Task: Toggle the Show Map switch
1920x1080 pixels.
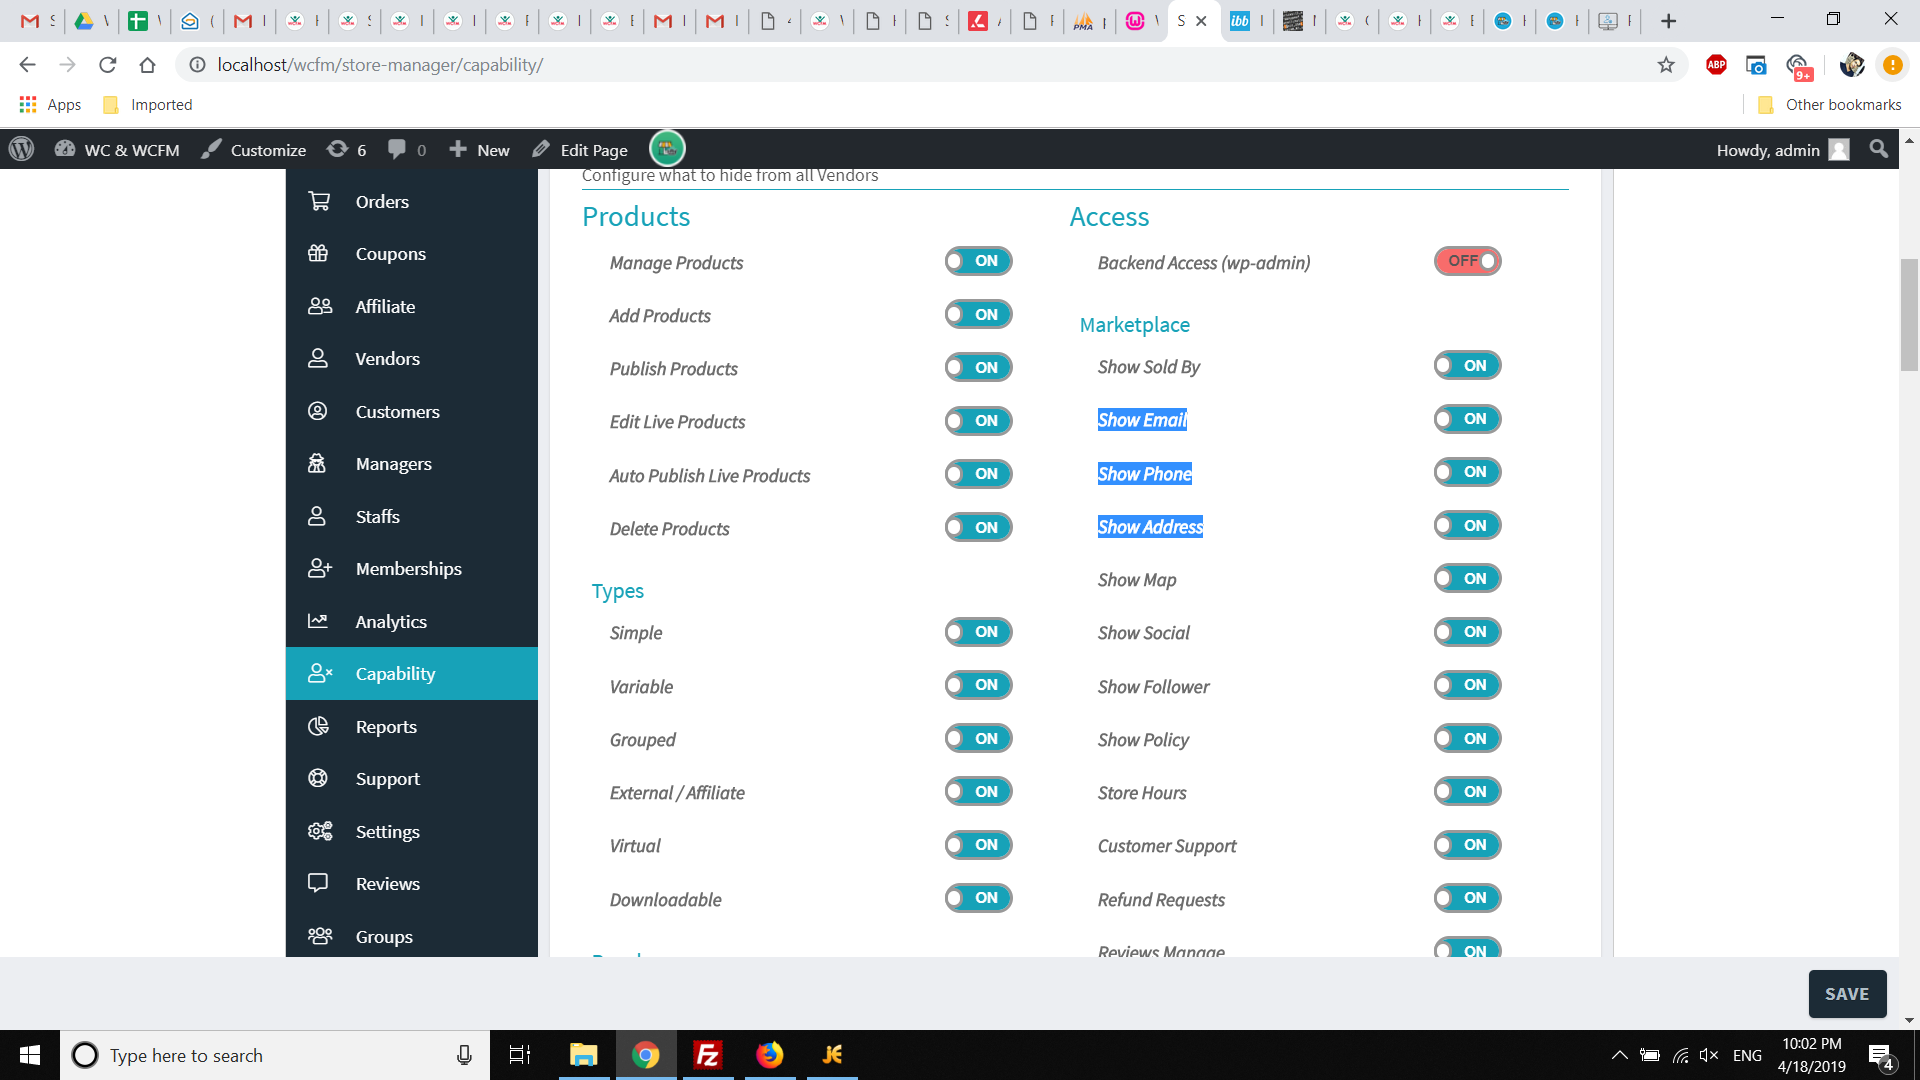Action: click(1467, 578)
